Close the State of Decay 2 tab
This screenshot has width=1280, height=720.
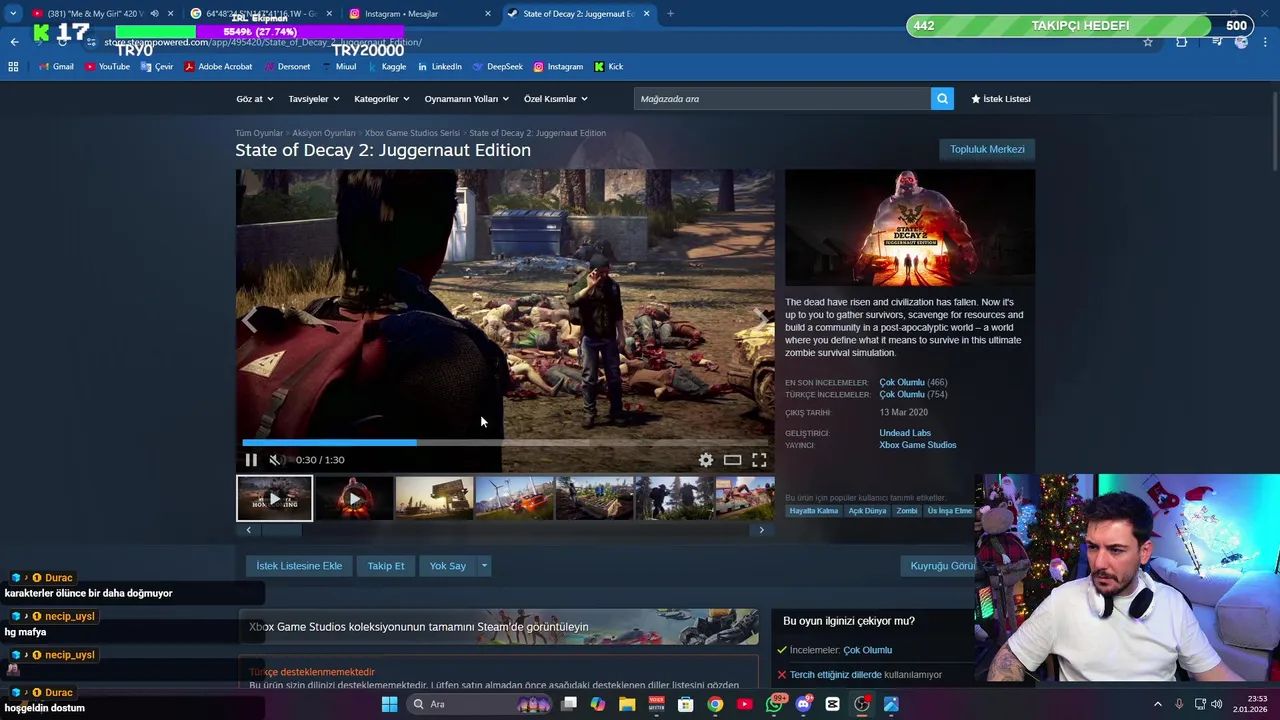click(x=646, y=14)
